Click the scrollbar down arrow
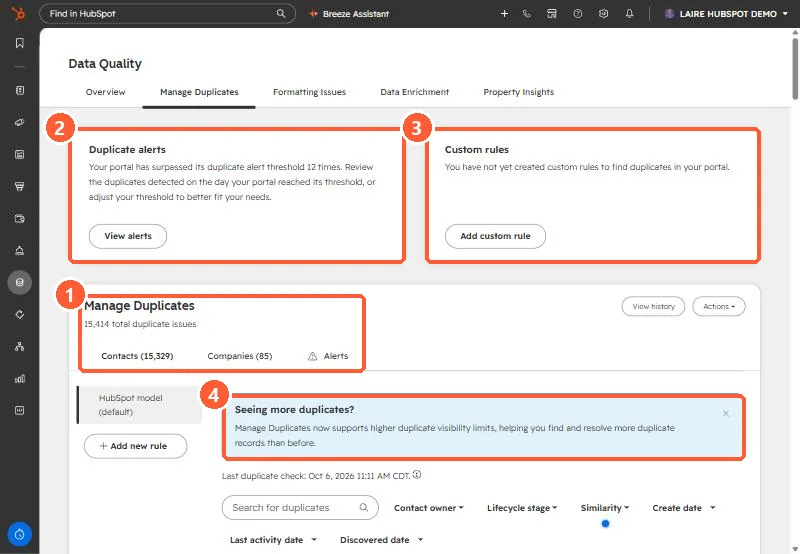 [795, 549]
